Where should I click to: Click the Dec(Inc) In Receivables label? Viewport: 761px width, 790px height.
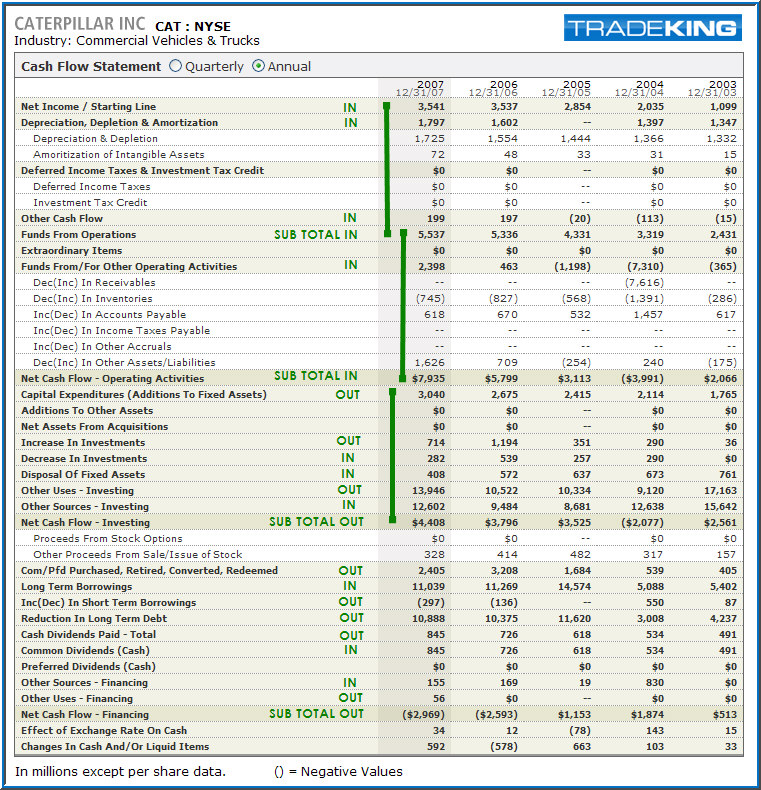coord(94,283)
